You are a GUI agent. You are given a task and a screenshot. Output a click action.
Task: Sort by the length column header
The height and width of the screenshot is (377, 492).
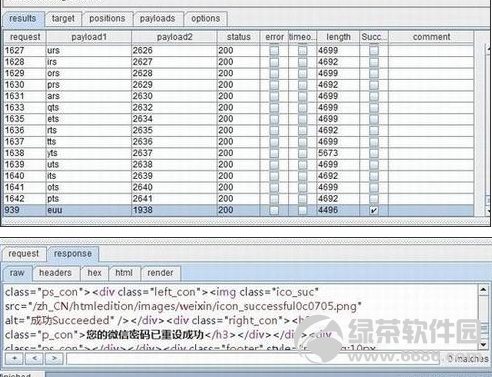pyautogui.click(x=338, y=37)
